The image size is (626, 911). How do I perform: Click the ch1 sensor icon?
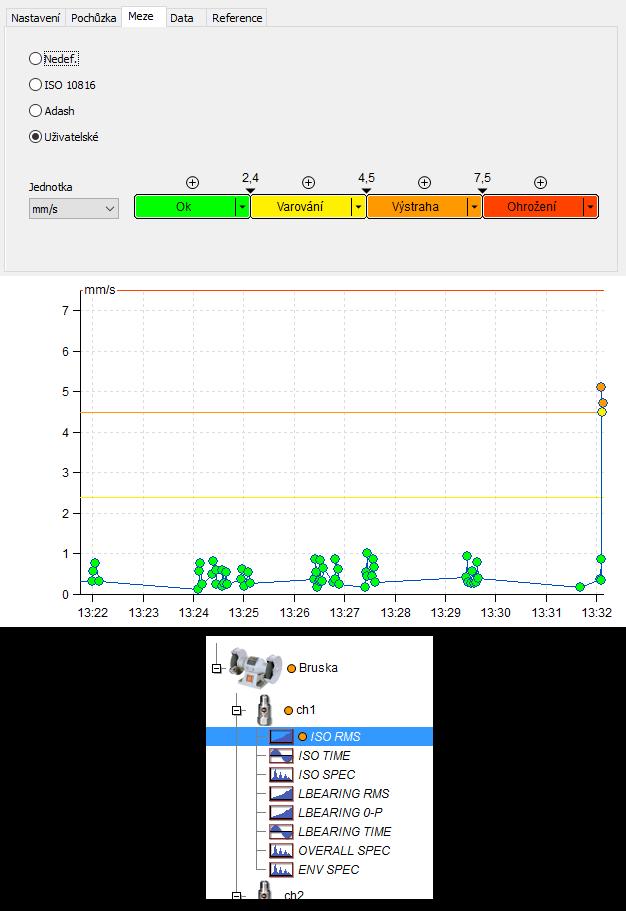click(264, 710)
